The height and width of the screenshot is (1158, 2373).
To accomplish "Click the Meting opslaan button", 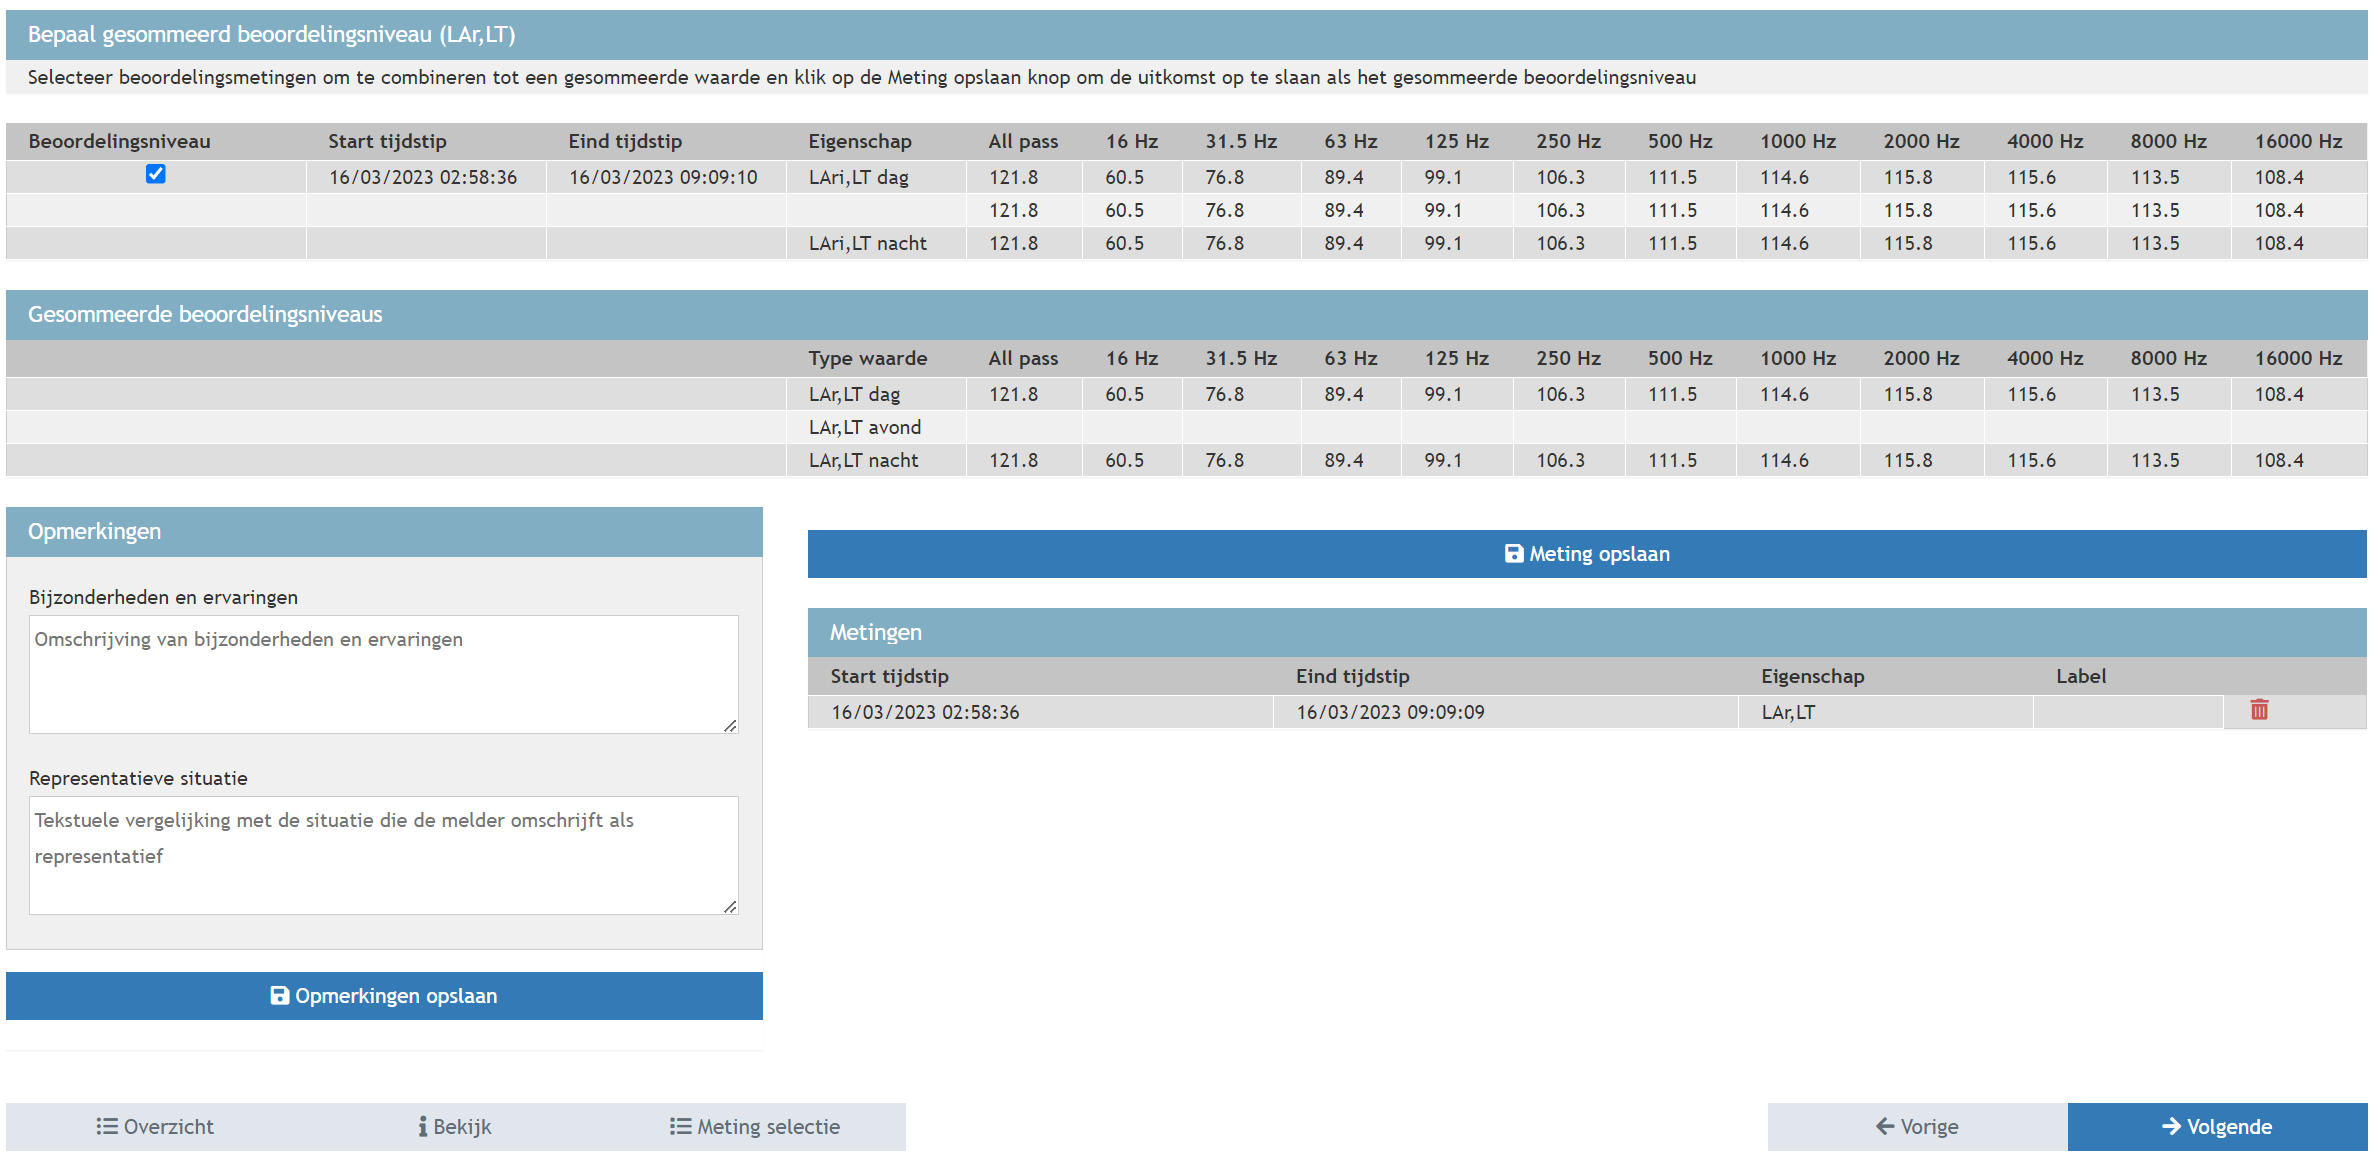I will click(x=1586, y=554).
